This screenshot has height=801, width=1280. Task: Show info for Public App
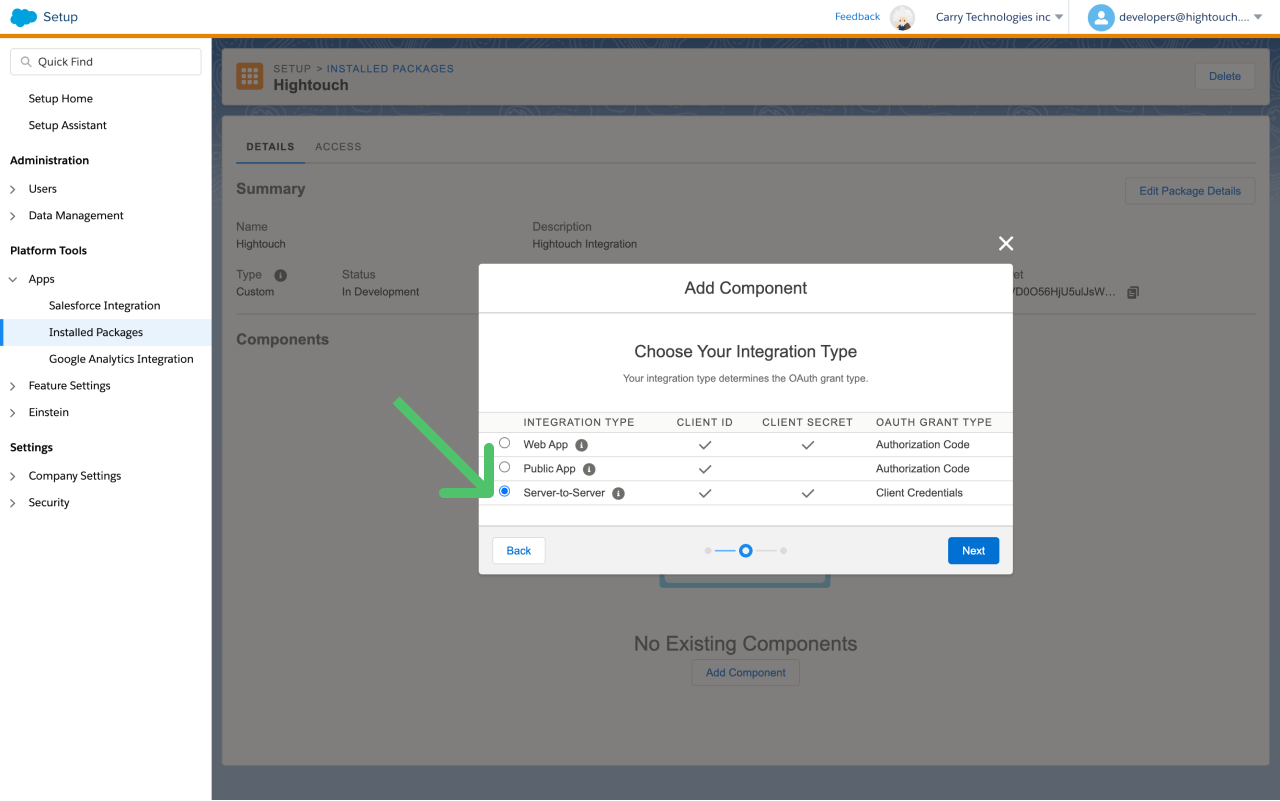point(589,469)
